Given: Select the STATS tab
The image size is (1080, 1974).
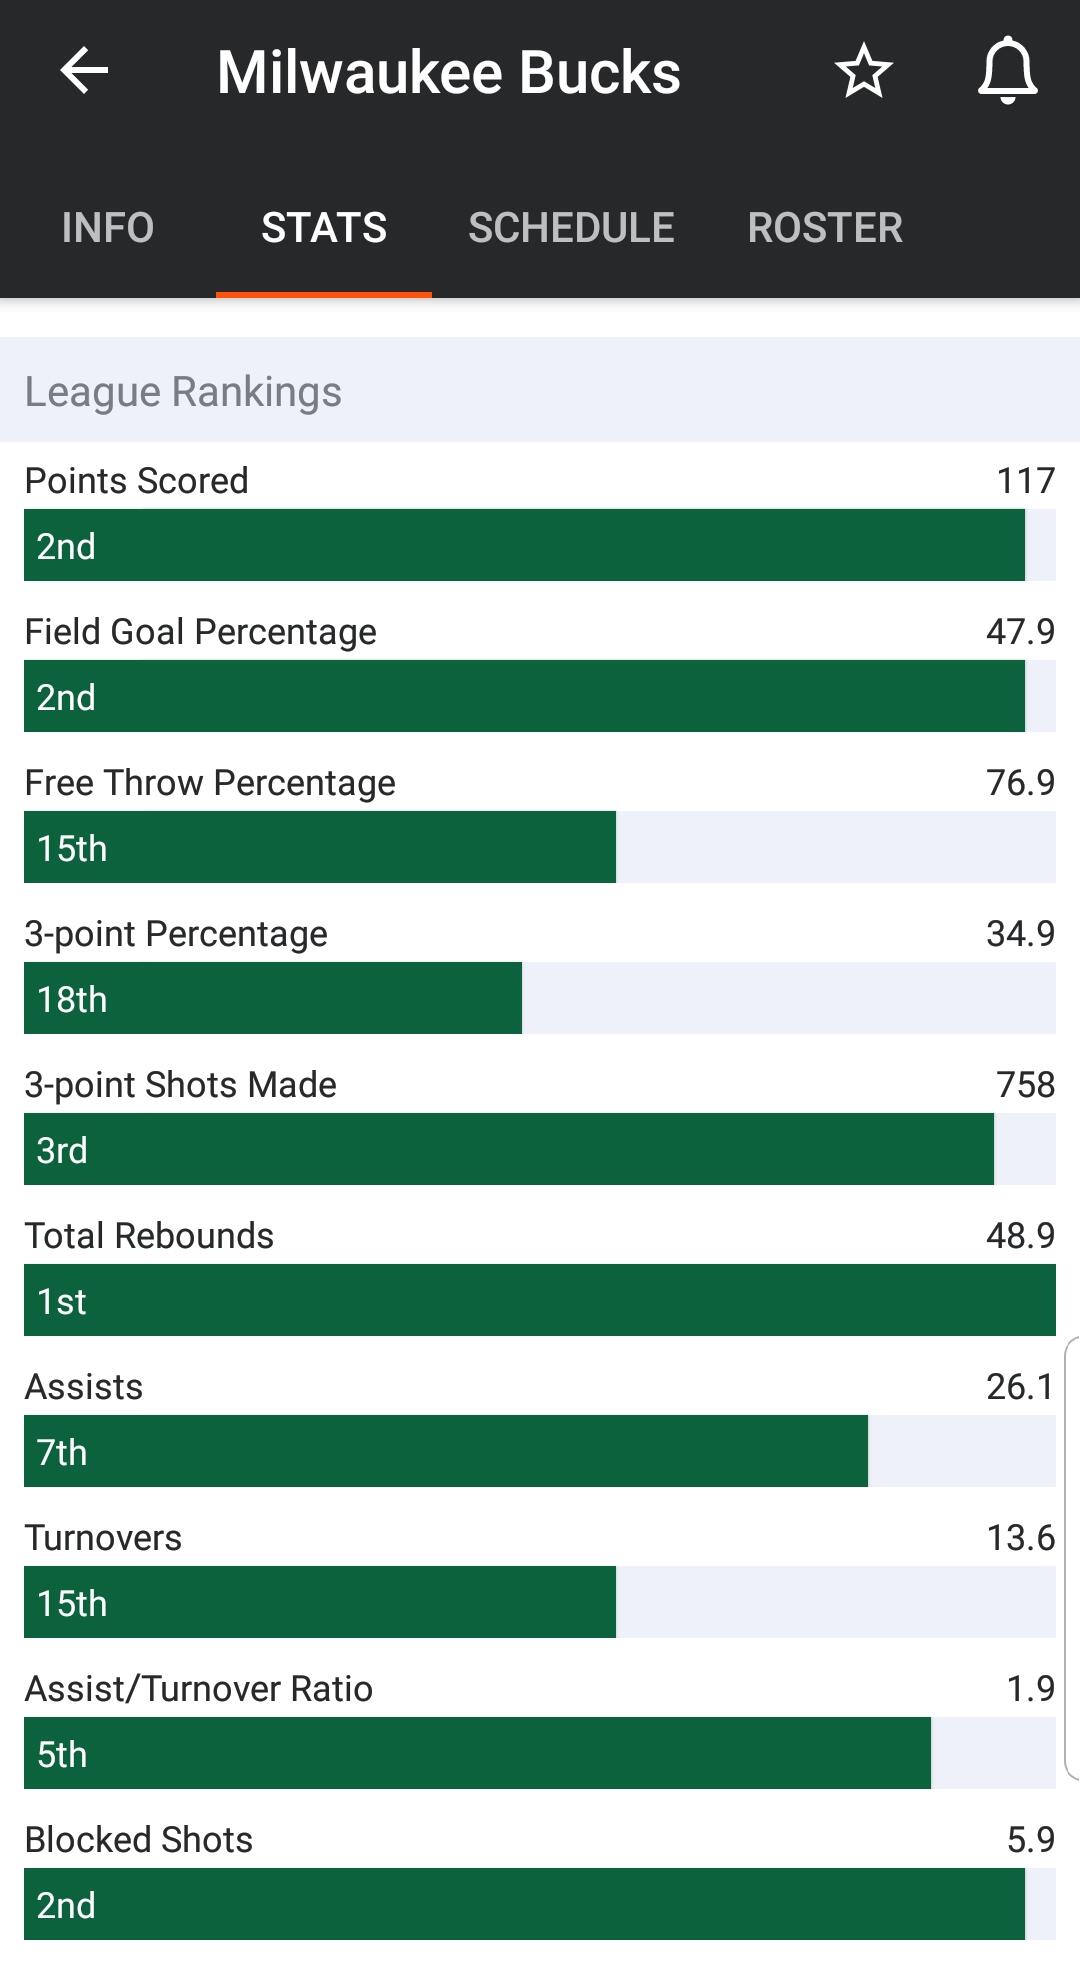Looking at the screenshot, I should (x=324, y=228).
